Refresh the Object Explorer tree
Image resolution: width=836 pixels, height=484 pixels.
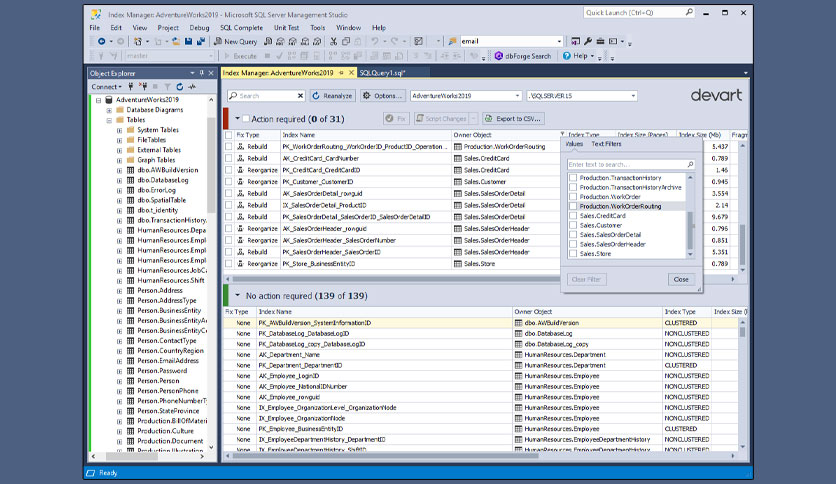(x=180, y=86)
